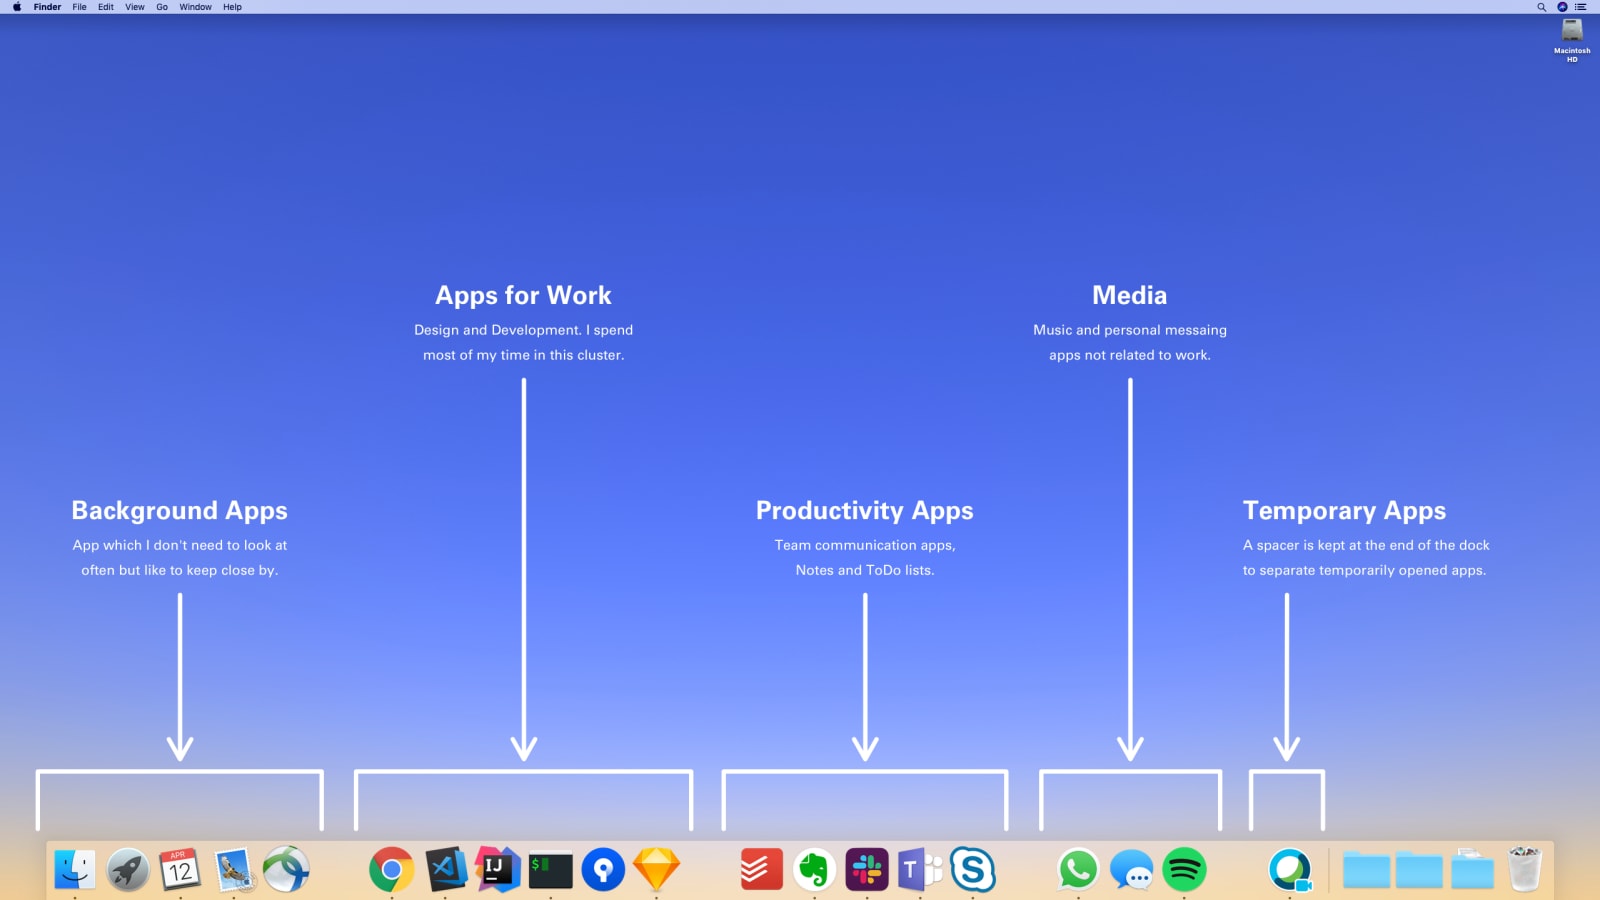Viewport: 1600px width, 900px height.
Task: Open the View menu
Action: point(135,7)
